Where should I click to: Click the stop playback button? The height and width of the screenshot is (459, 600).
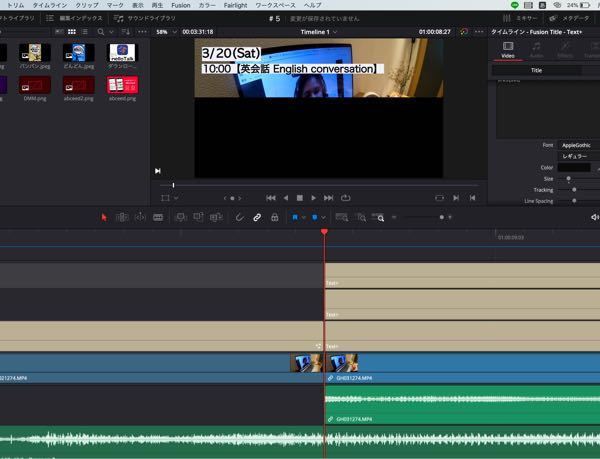tap(299, 198)
